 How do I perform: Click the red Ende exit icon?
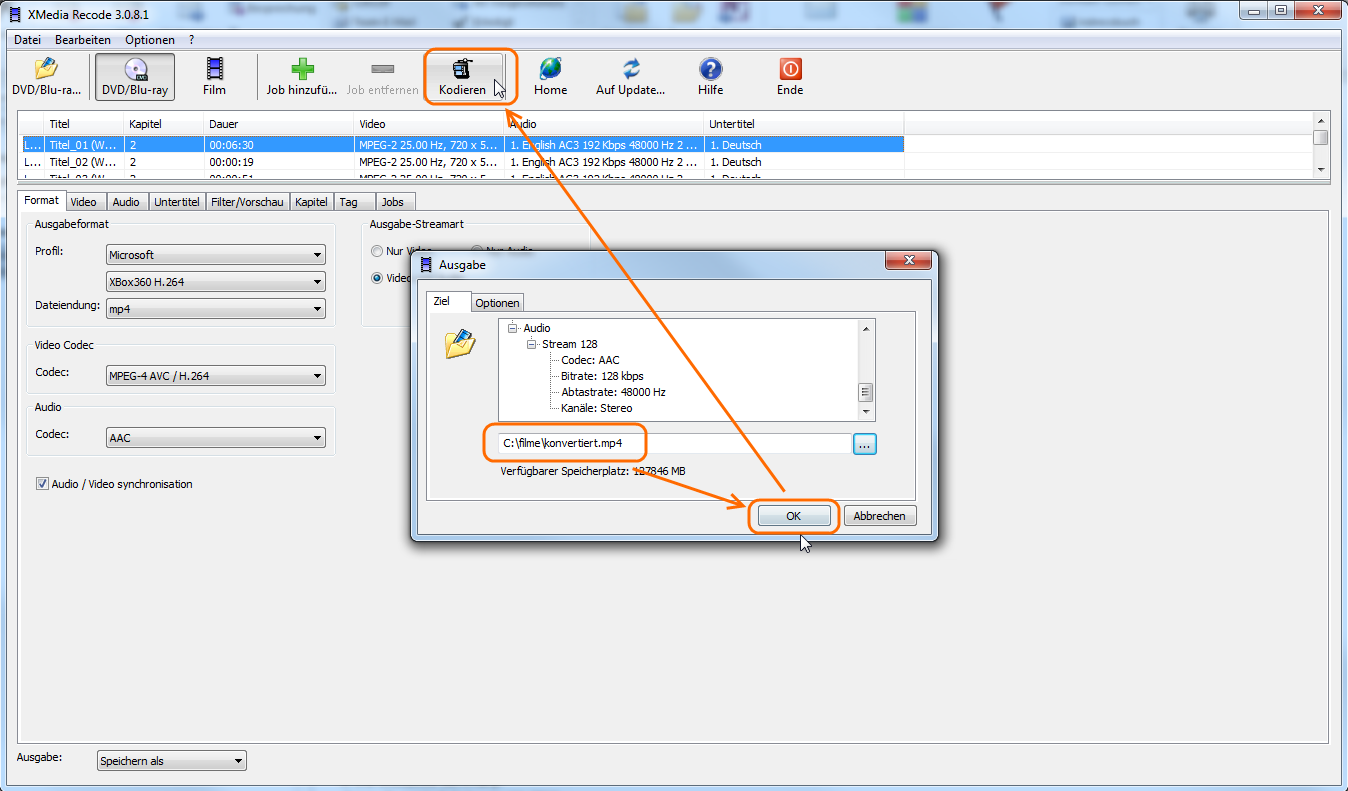click(x=790, y=76)
